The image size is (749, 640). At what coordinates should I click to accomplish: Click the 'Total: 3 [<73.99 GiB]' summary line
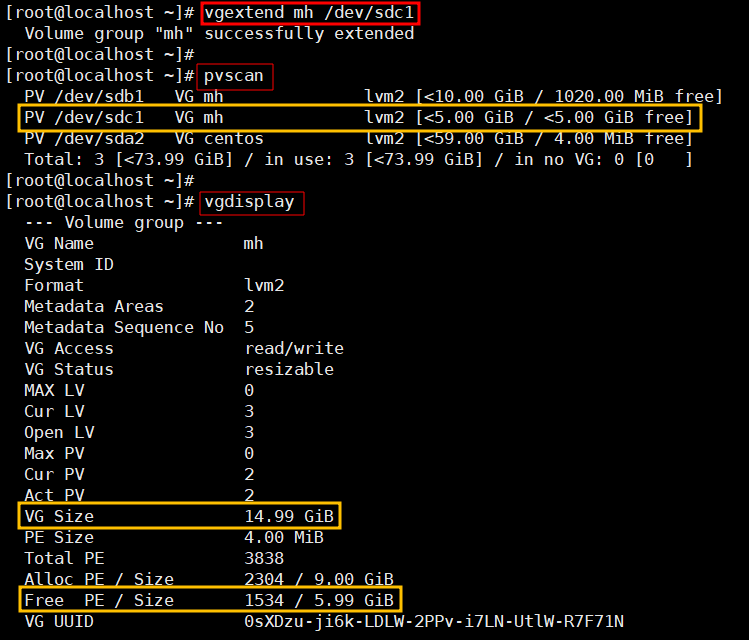click(358, 160)
